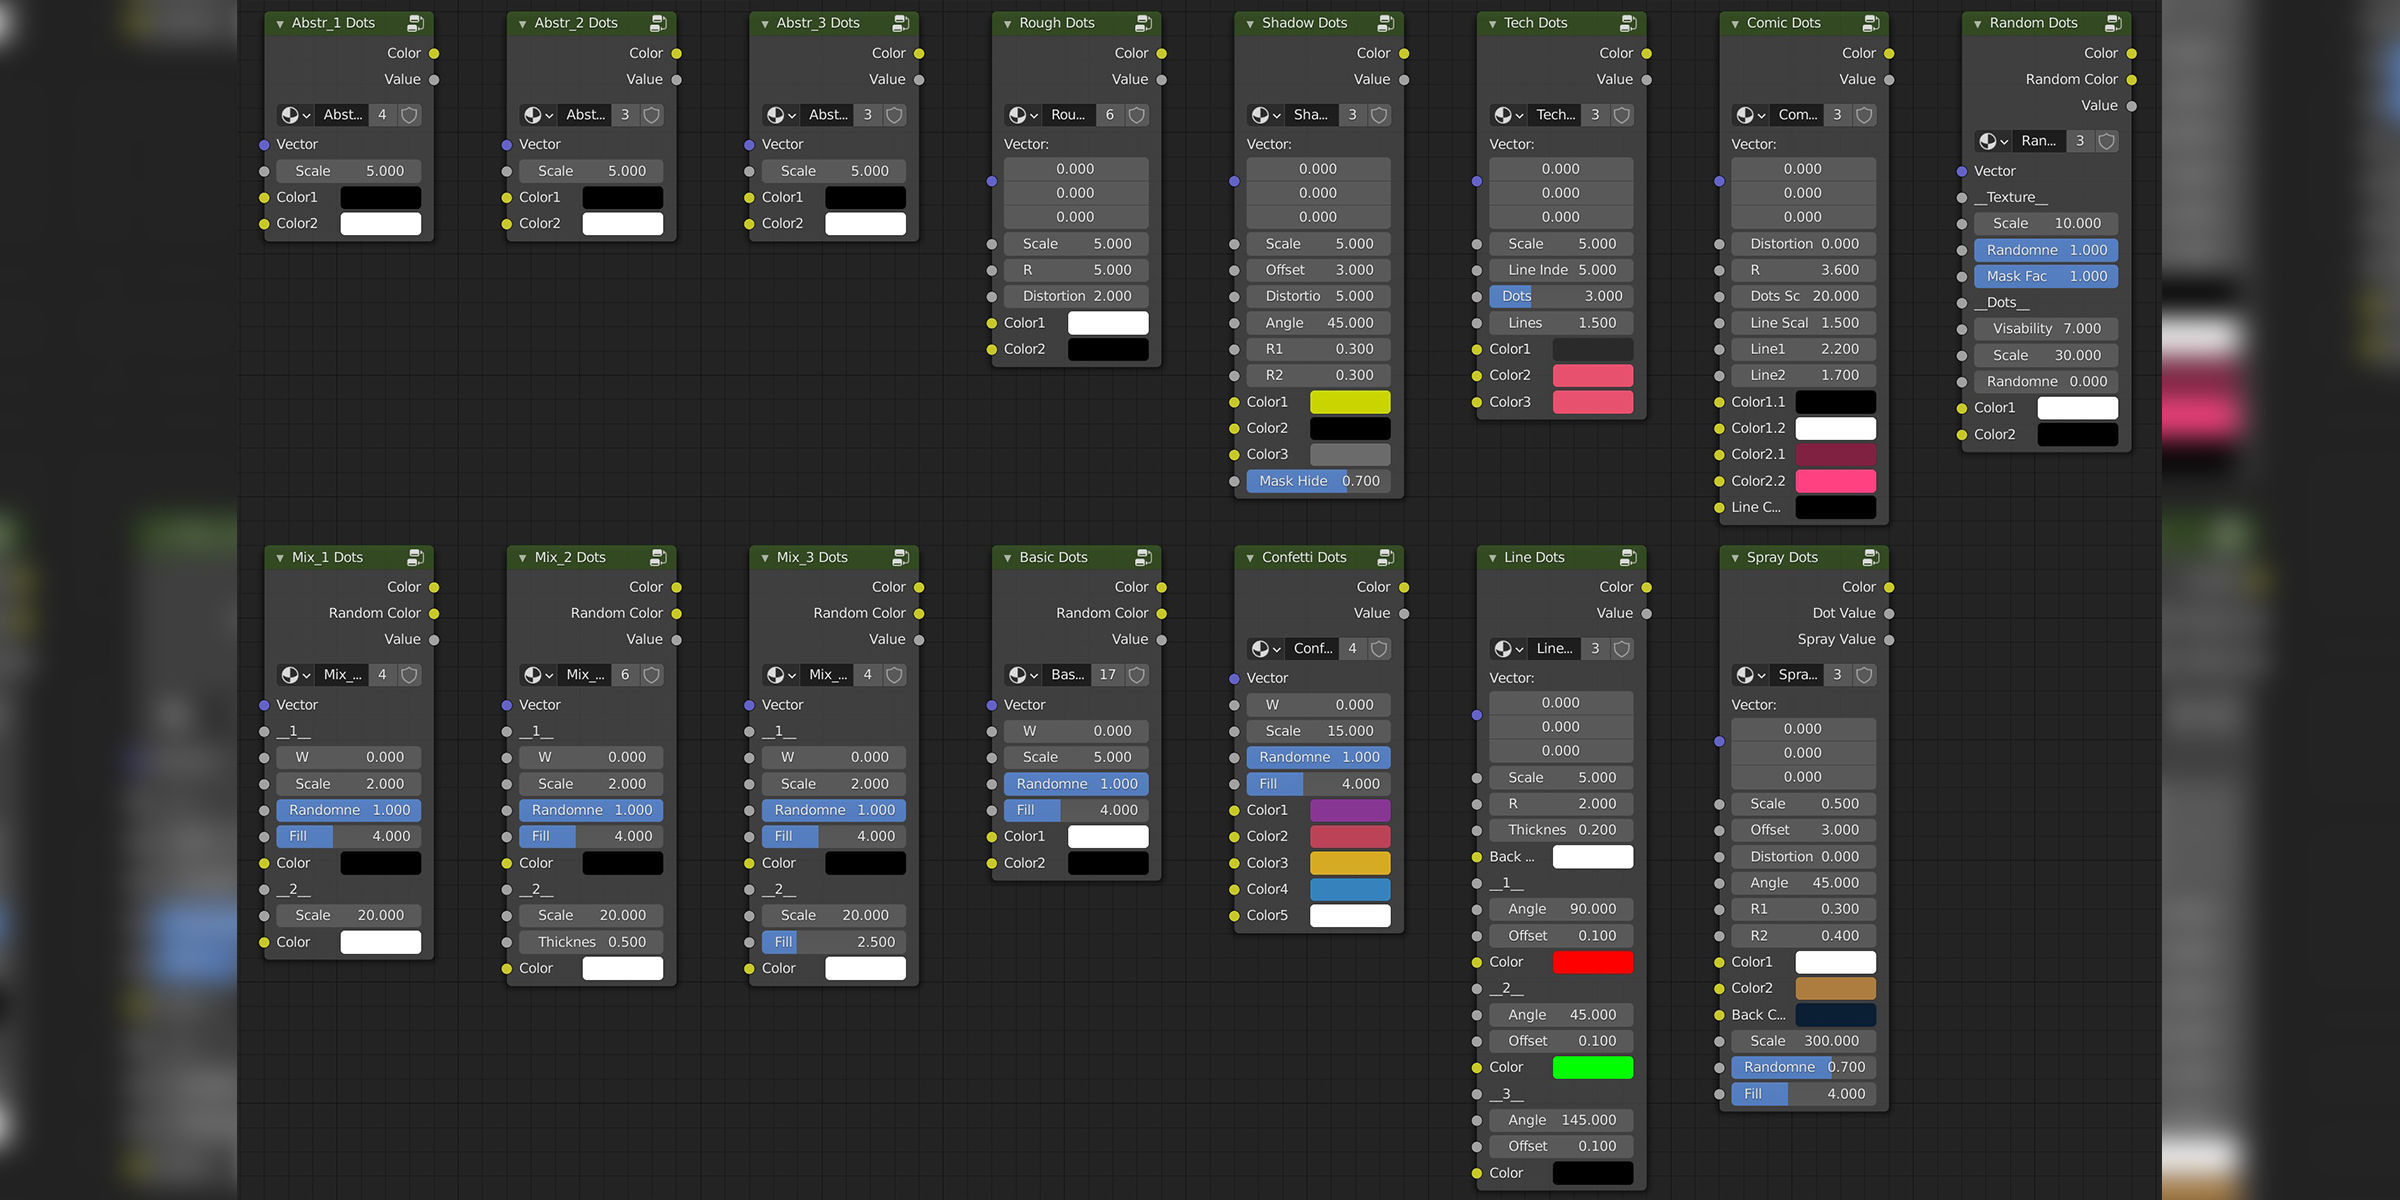The image size is (2400, 1200).
Task: Click the node group icon on Line Dots header
Action: [x=1628, y=557]
